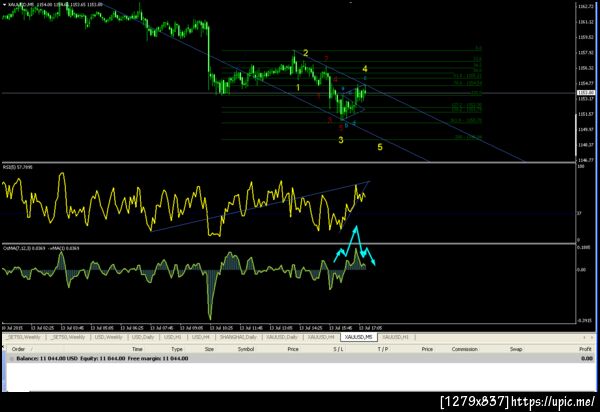
Task: Select the XAUUSD,Daily chart tab
Action: [282, 337]
